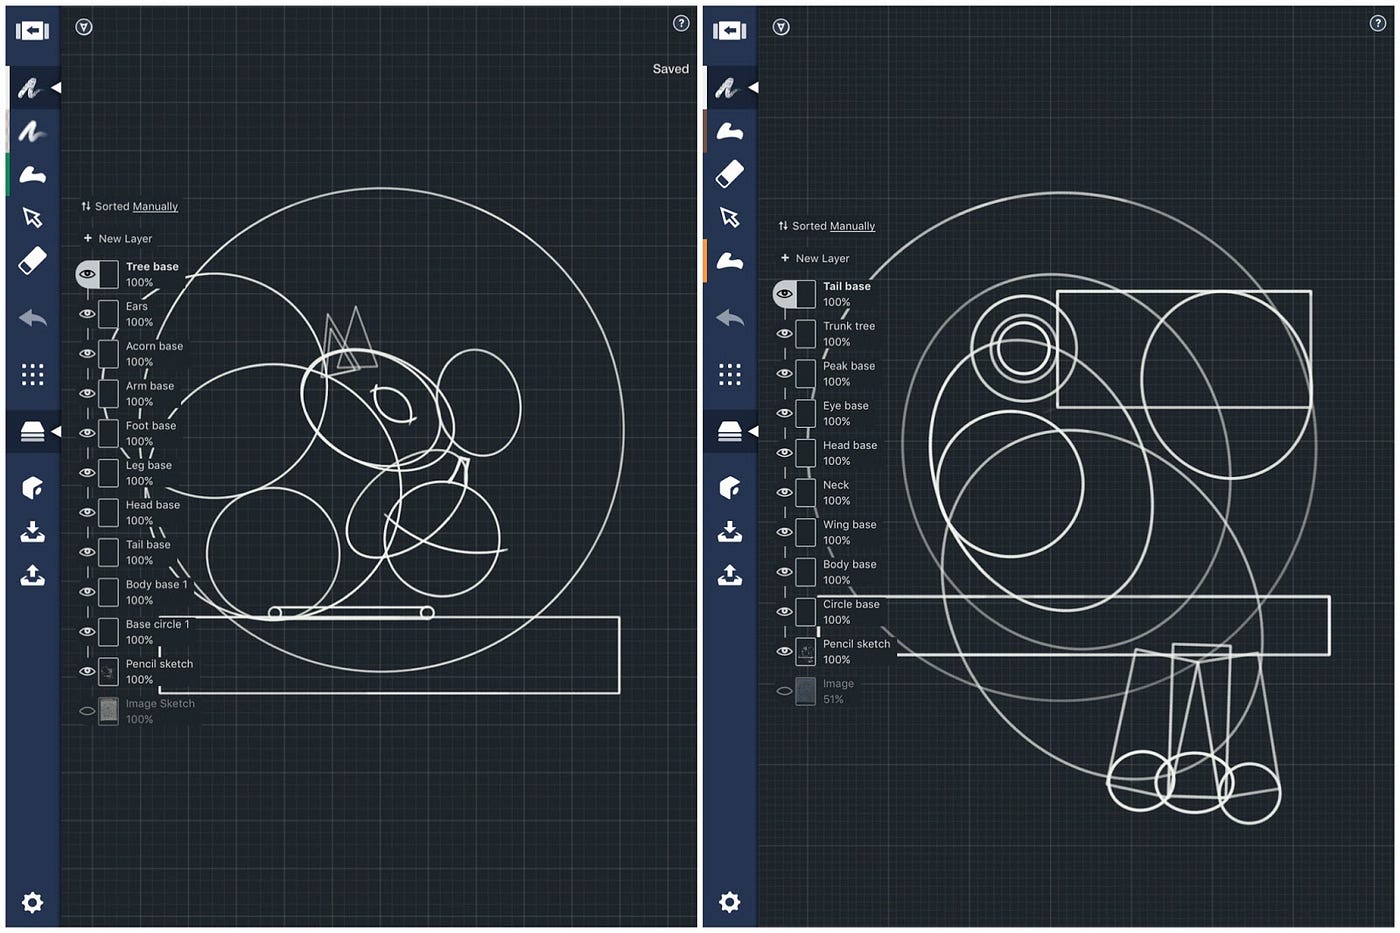The width and height of the screenshot is (1400, 933).
Task: Click the 51% opacity value of Image layer
Action: pos(833,700)
